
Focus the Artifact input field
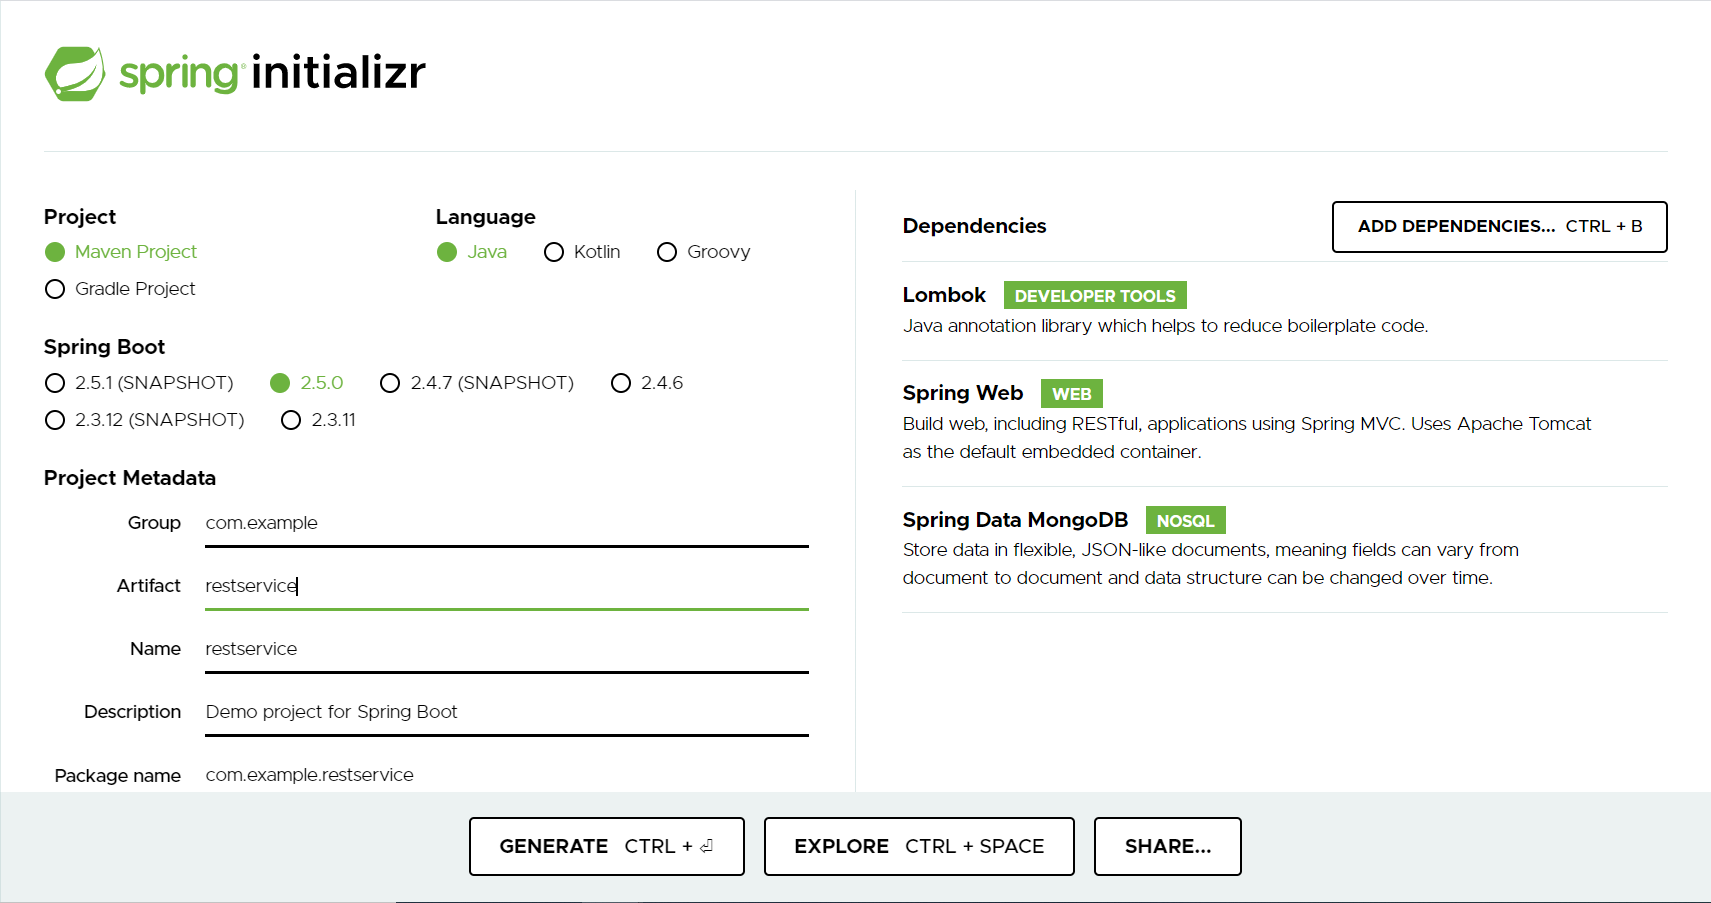point(507,587)
